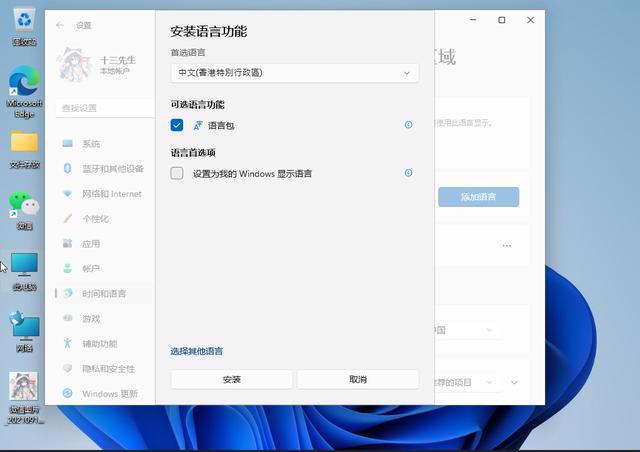640x452 pixels.
Task: Open the Recycle Bin desktop icon
Action: [x=24, y=27]
